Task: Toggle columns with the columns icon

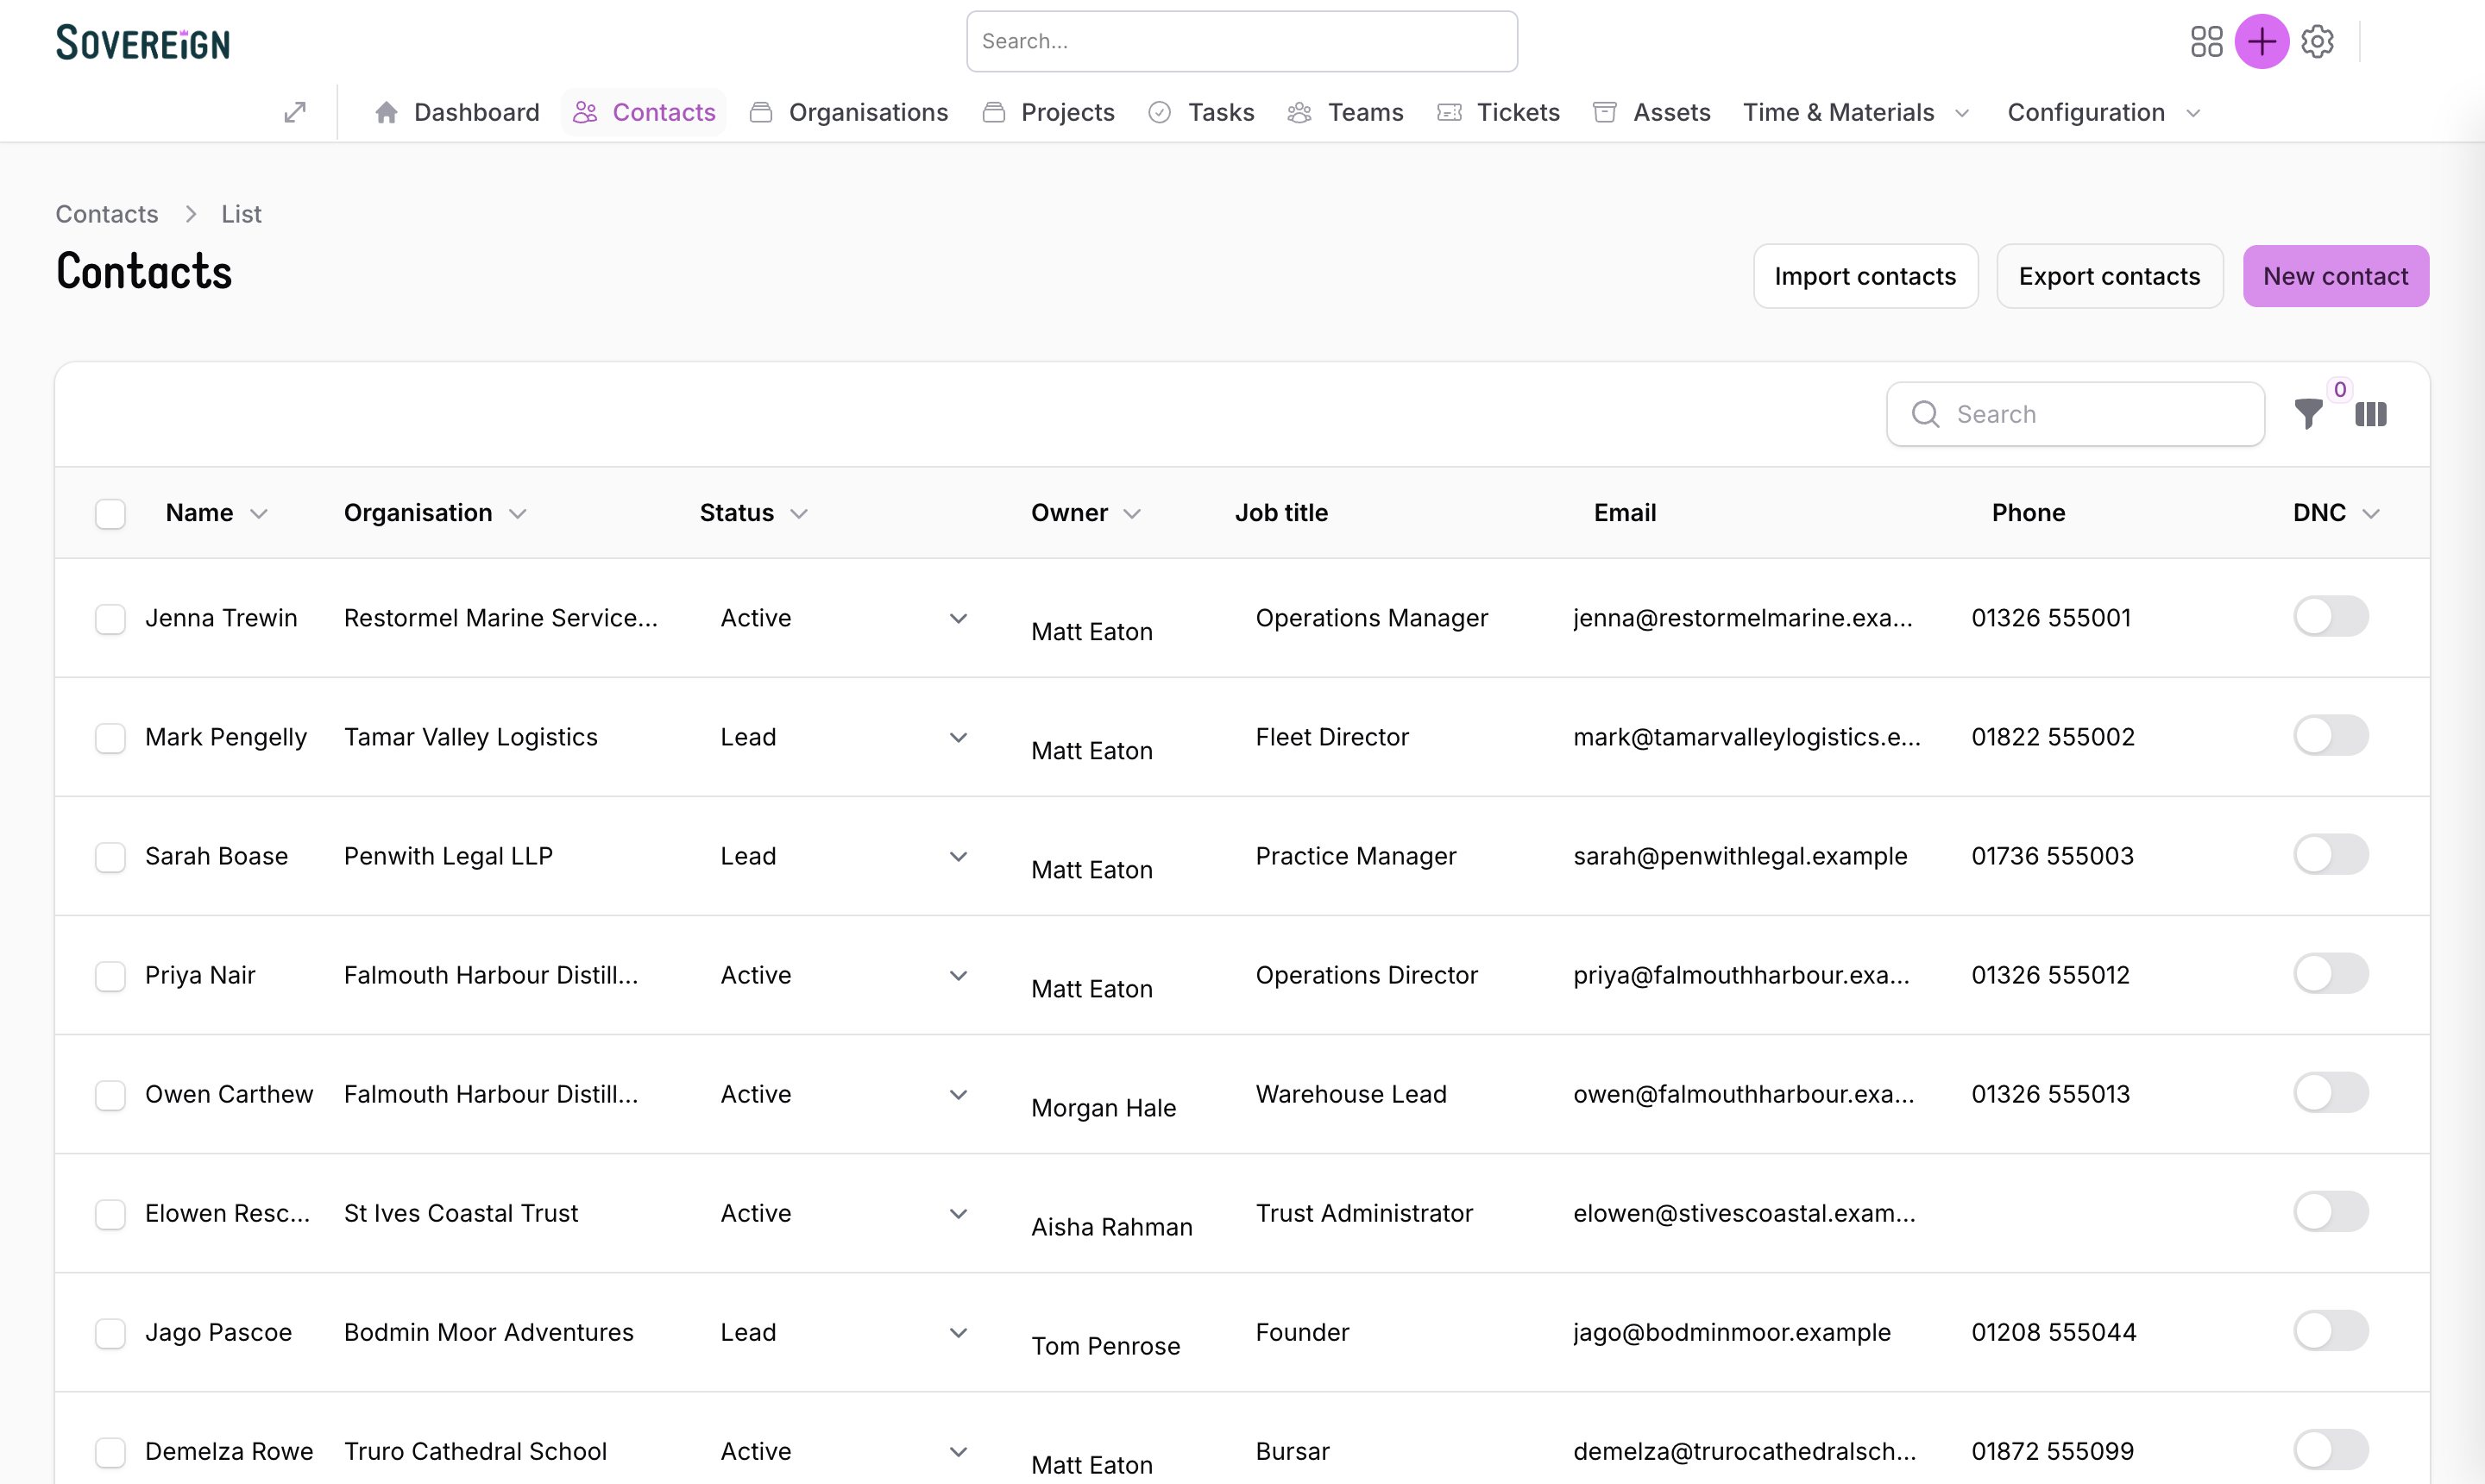Action: coord(2371,414)
